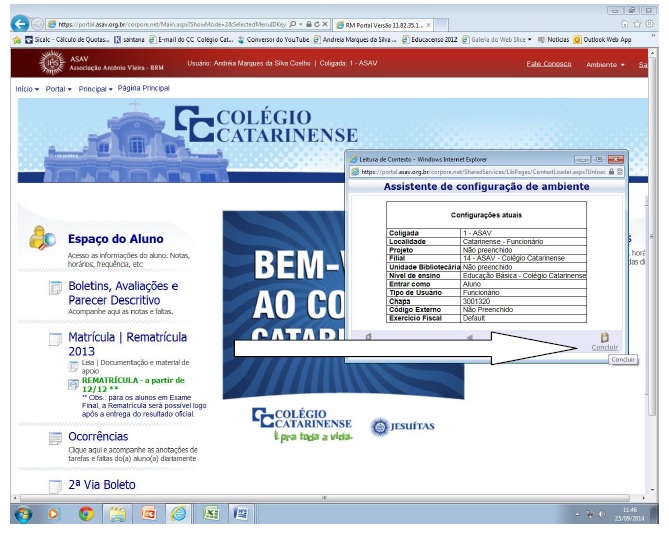Click the page horizontal scrollbar

click(x=325, y=498)
